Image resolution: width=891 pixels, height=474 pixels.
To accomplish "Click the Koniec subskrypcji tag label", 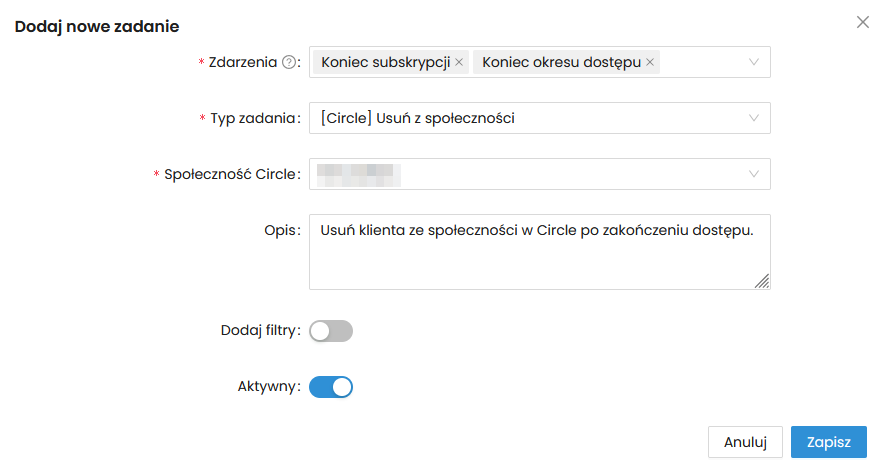I will [x=386, y=62].
